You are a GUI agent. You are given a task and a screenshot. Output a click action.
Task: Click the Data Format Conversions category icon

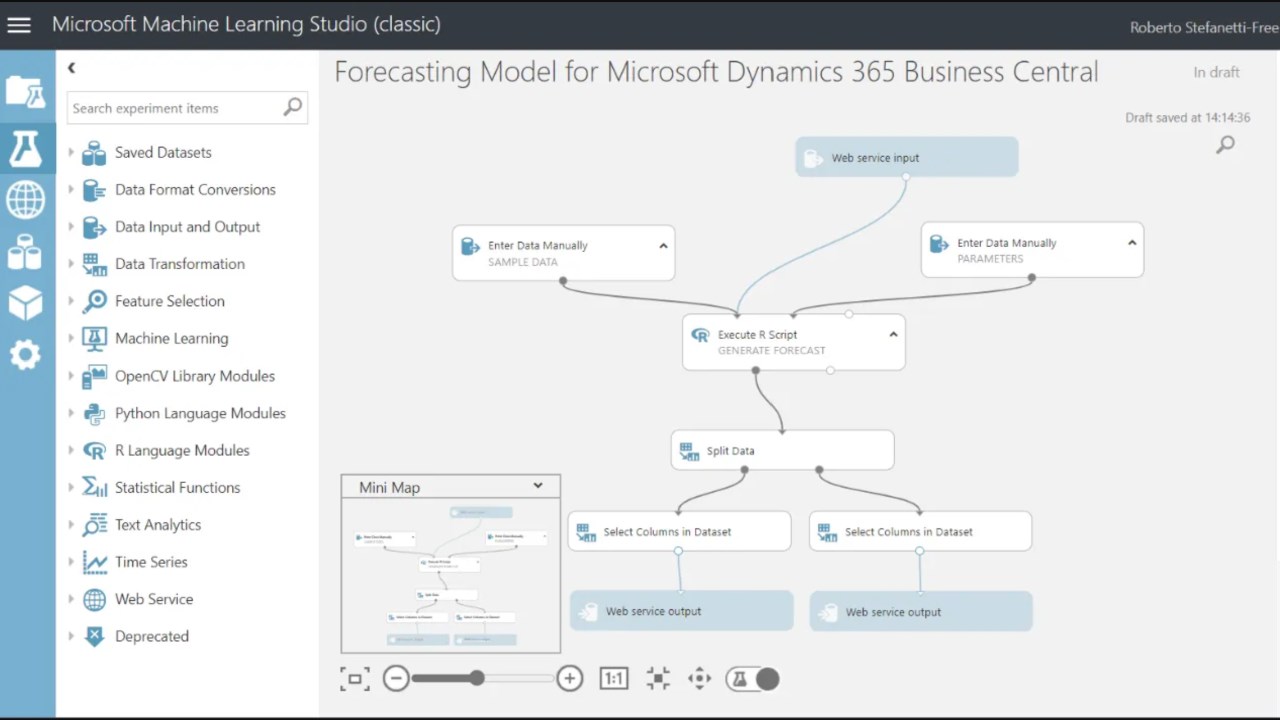pyautogui.click(x=94, y=190)
